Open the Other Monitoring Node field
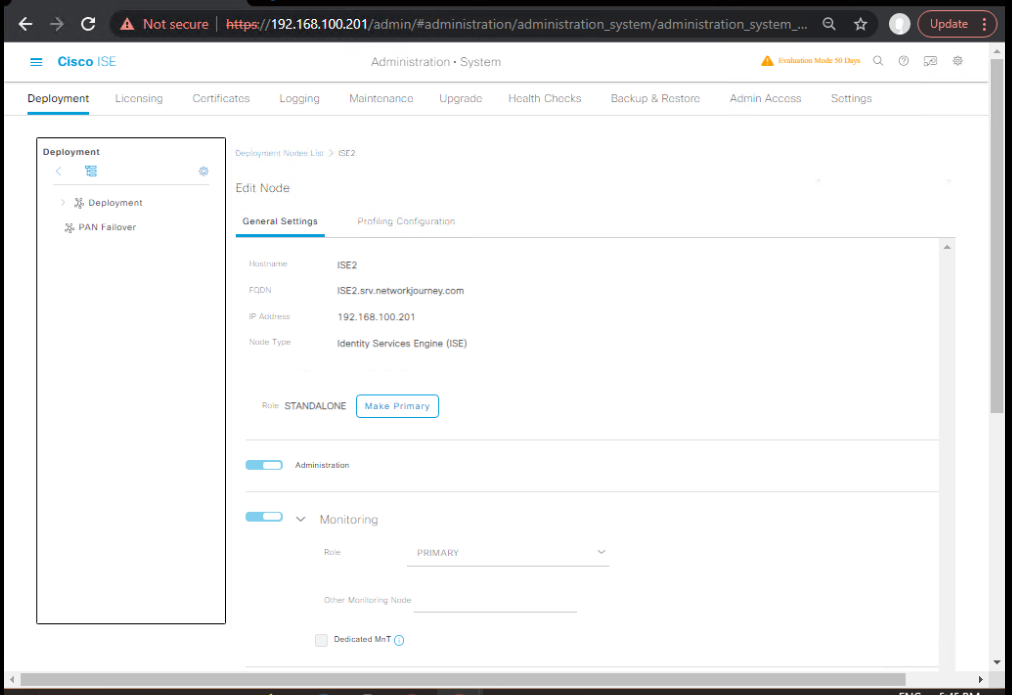 (495, 600)
